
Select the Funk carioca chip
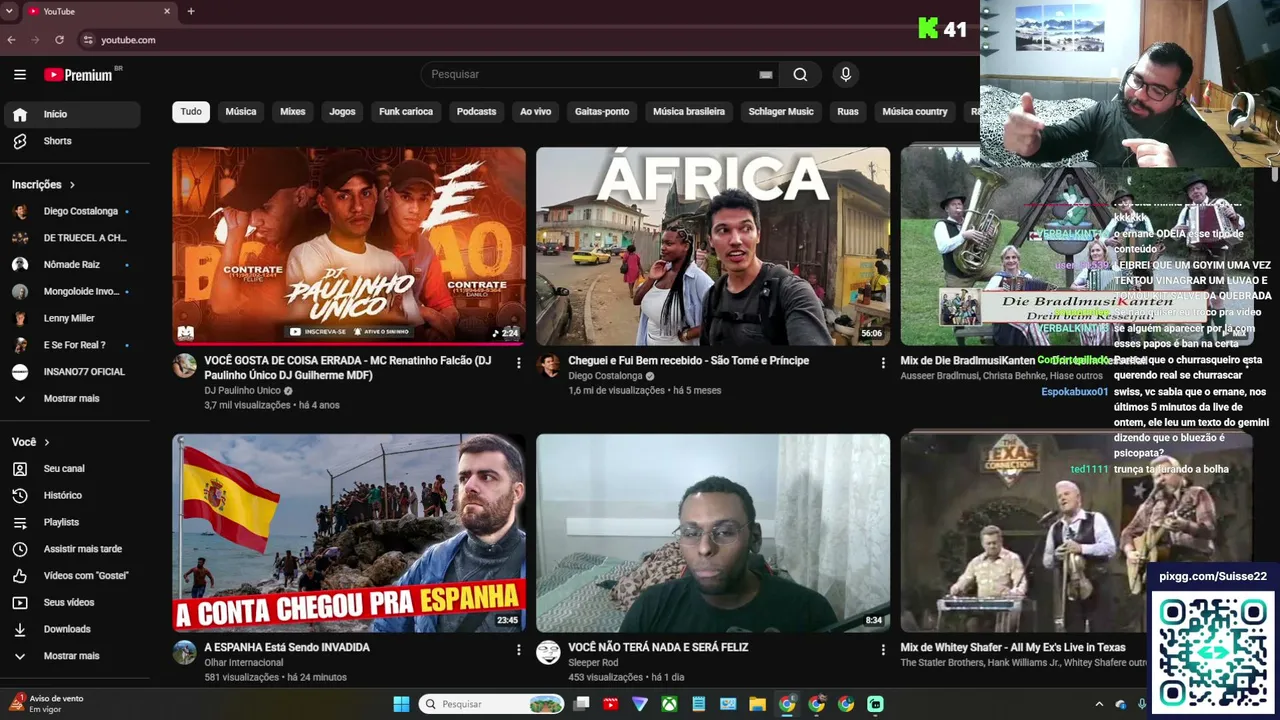pos(406,112)
